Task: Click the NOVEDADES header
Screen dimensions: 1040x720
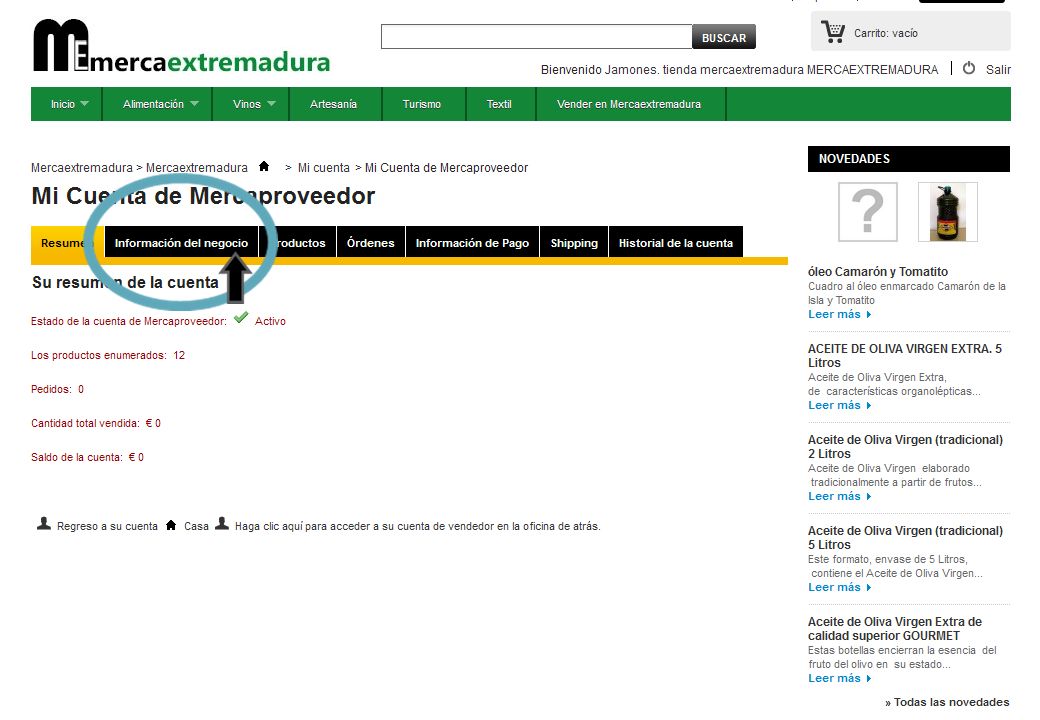Action: 909,158
